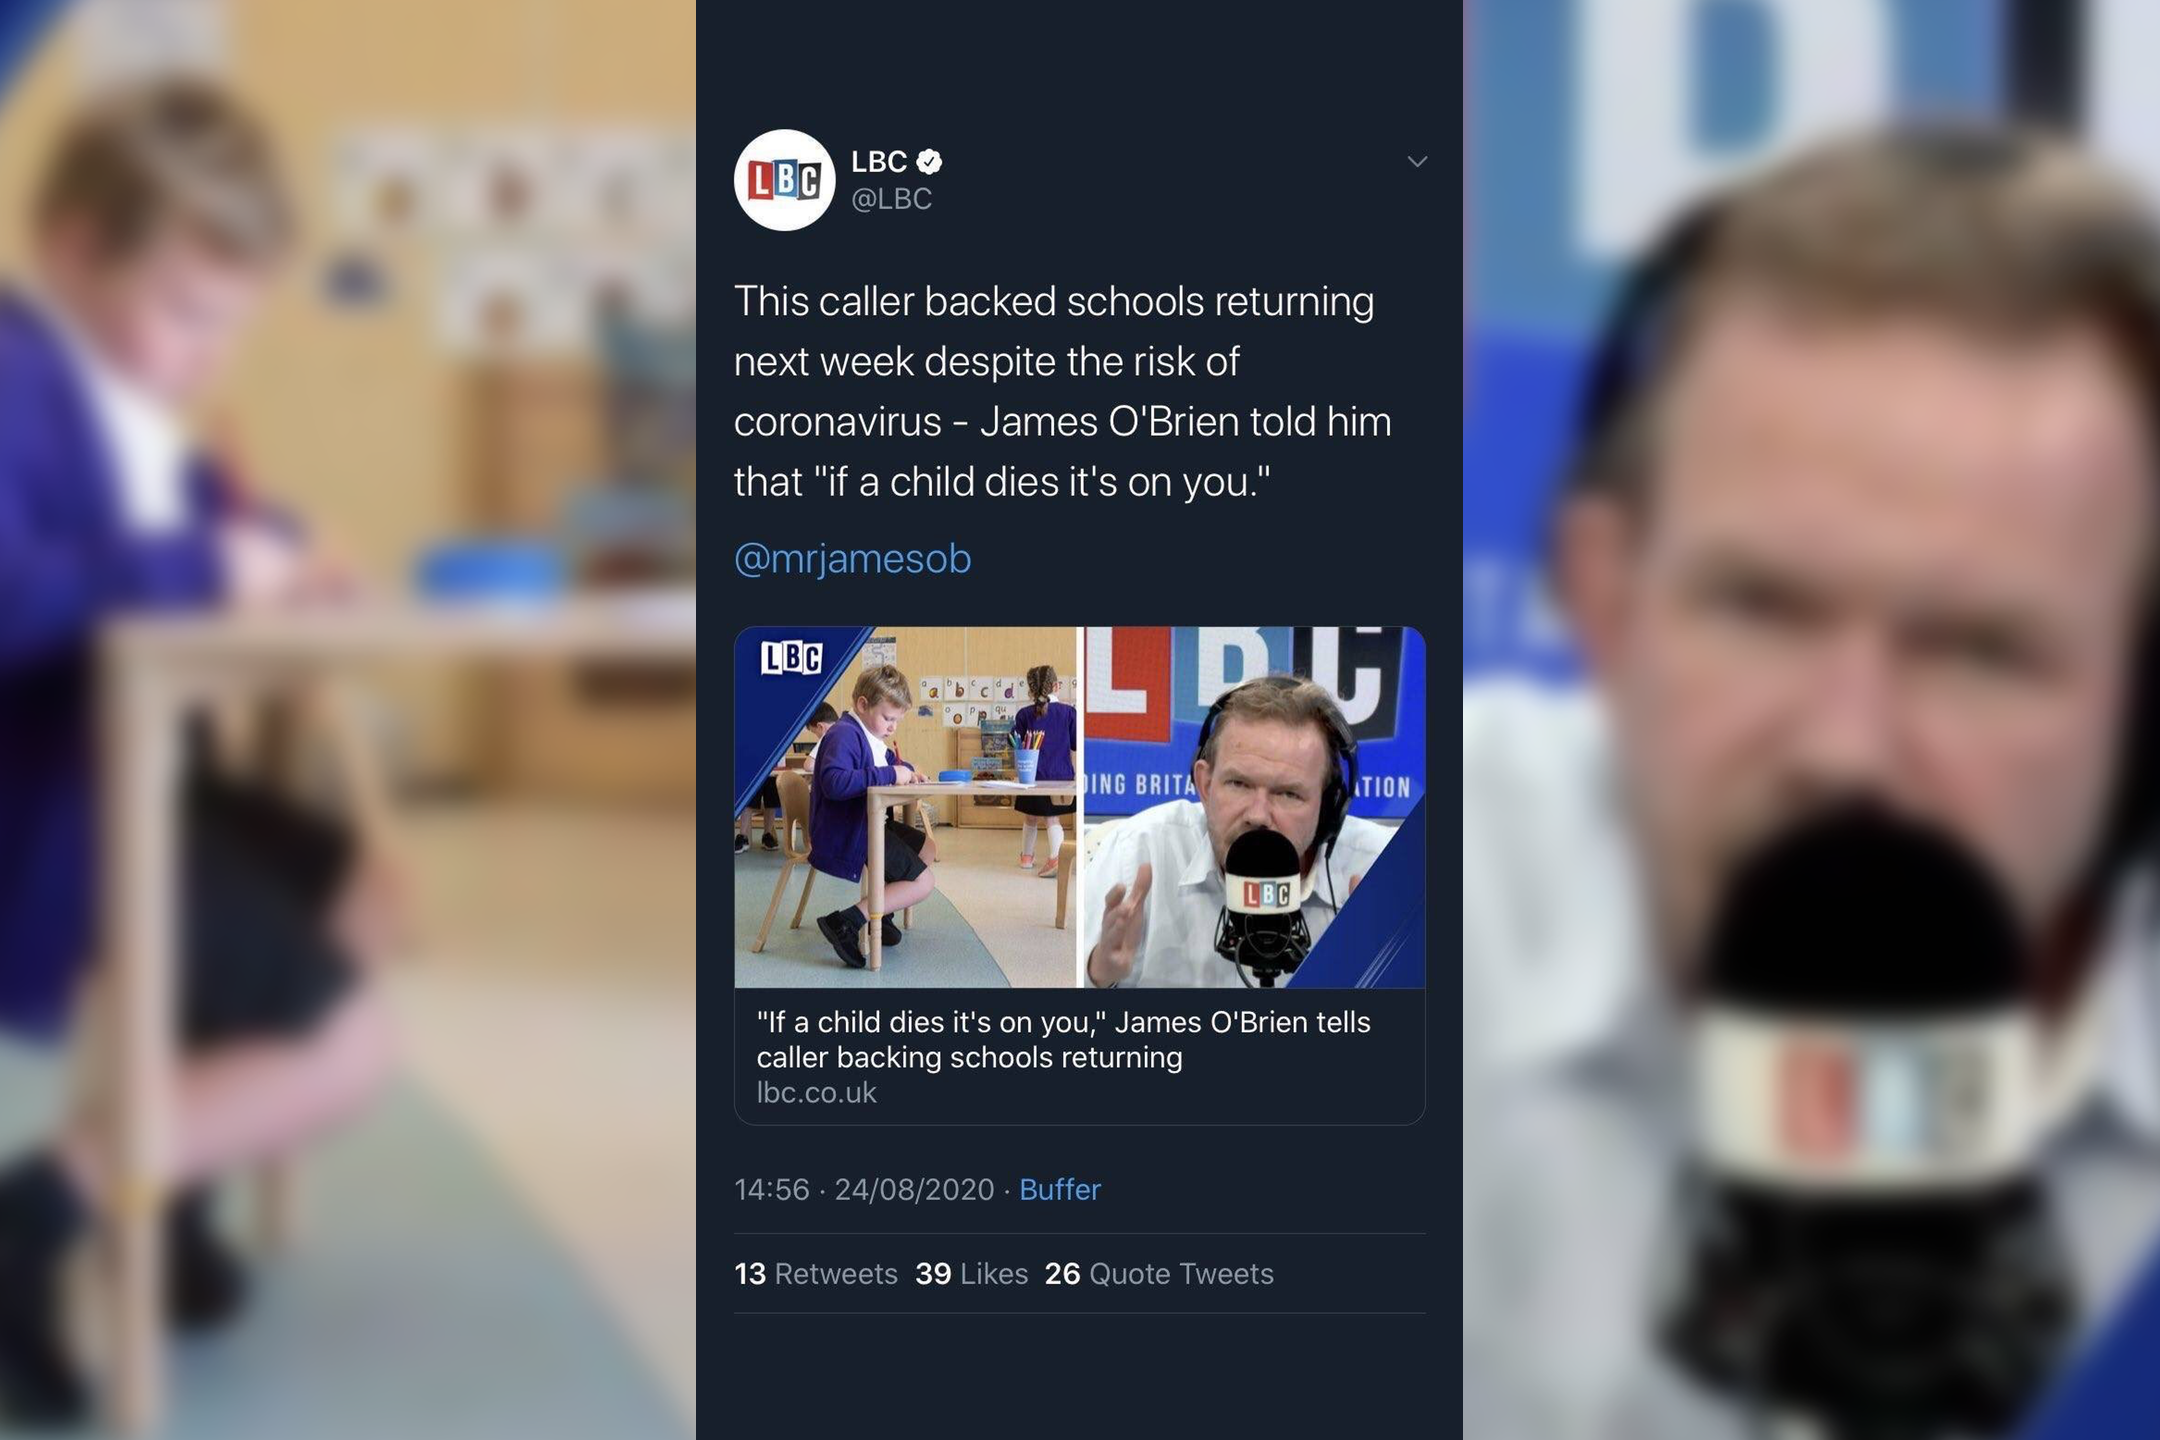Screen dimensions: 2160x1440
Task: Click the LBC microphone logo in the card
Action: (1267, 893)
